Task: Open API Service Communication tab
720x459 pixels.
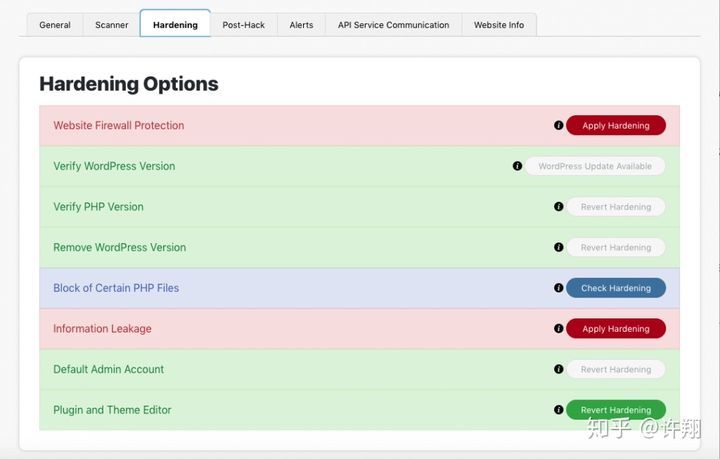Action: click(x=393, y=25)
